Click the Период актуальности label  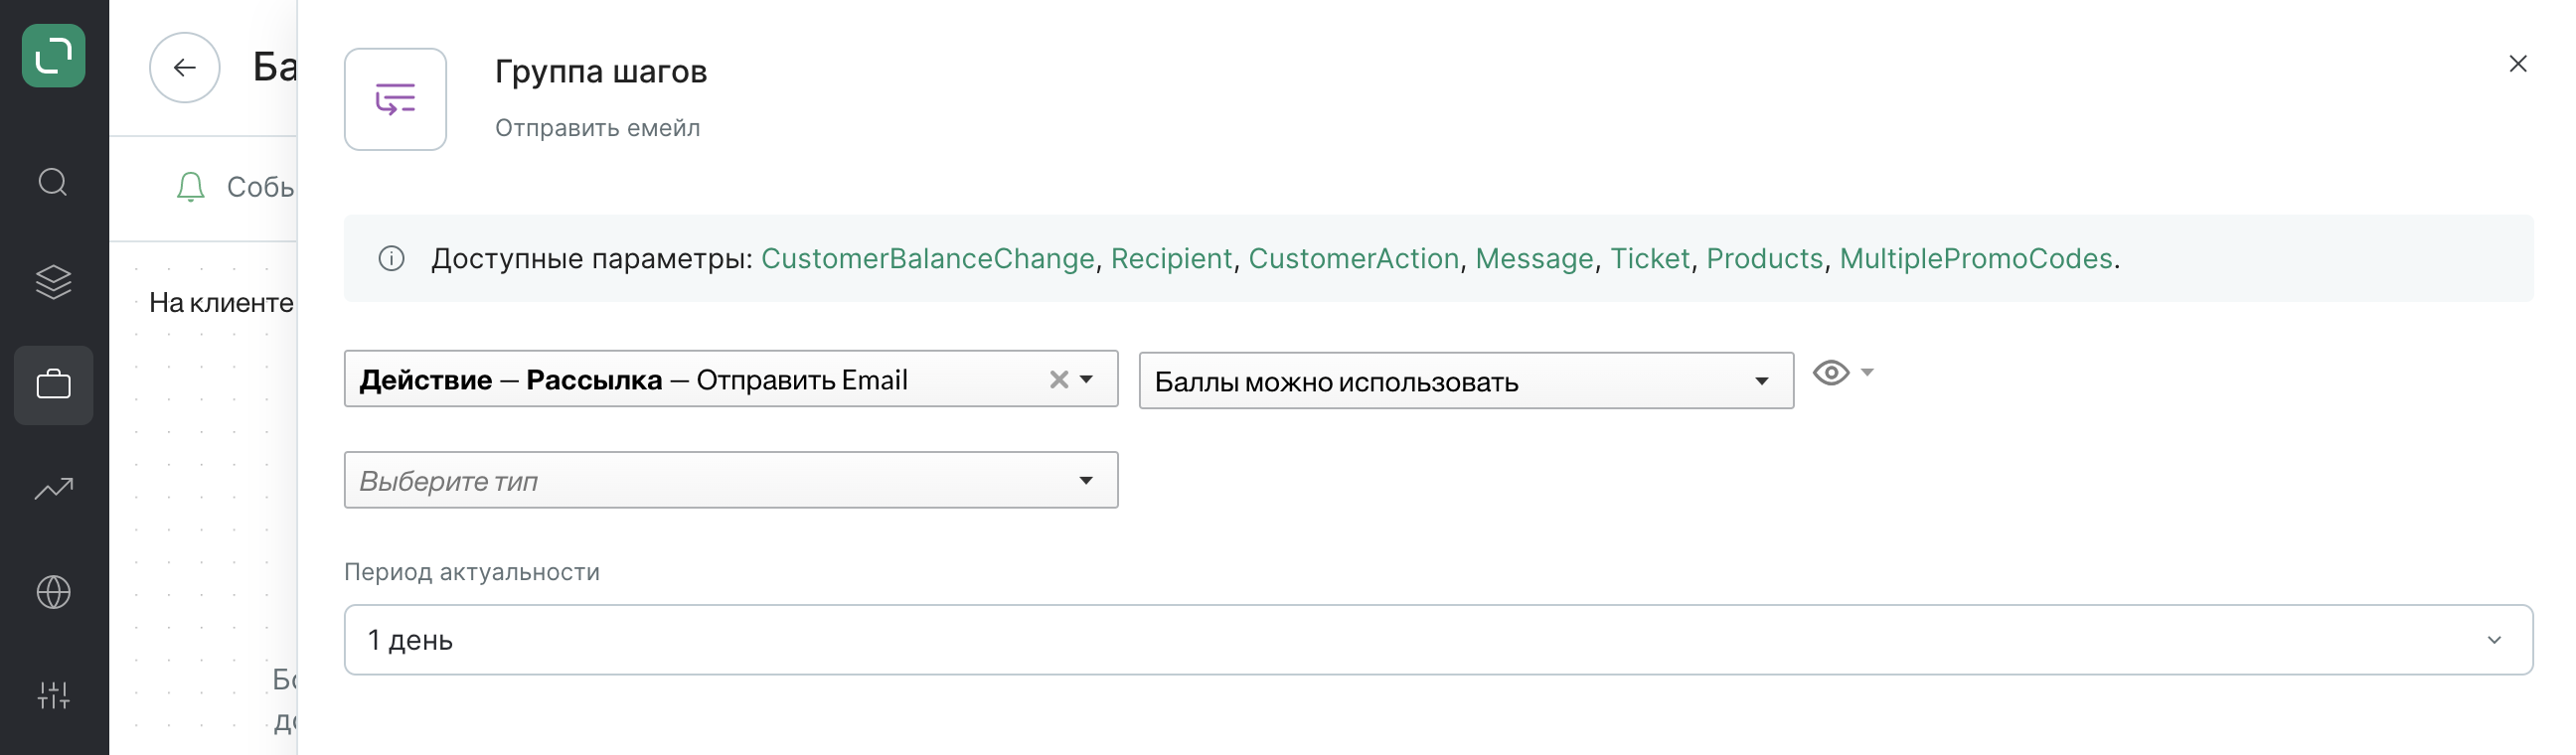point(471,572)
